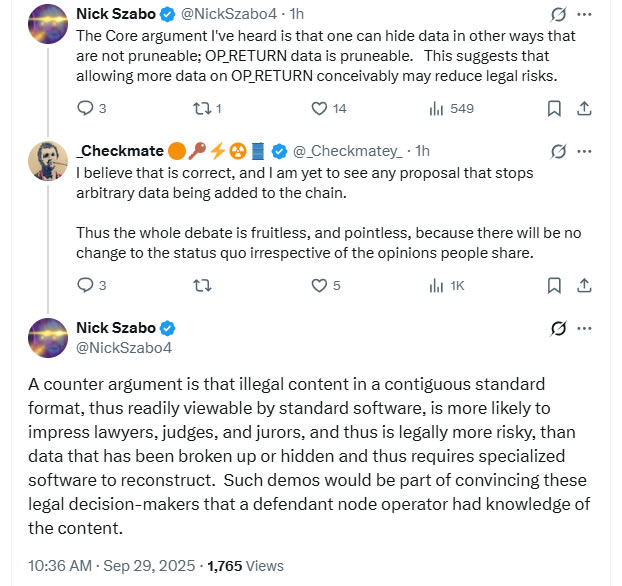Image resolution: width=622 pixels, height=586 pixels.
Task: View analytics showing 549 views
Action: tap(437, 108)
